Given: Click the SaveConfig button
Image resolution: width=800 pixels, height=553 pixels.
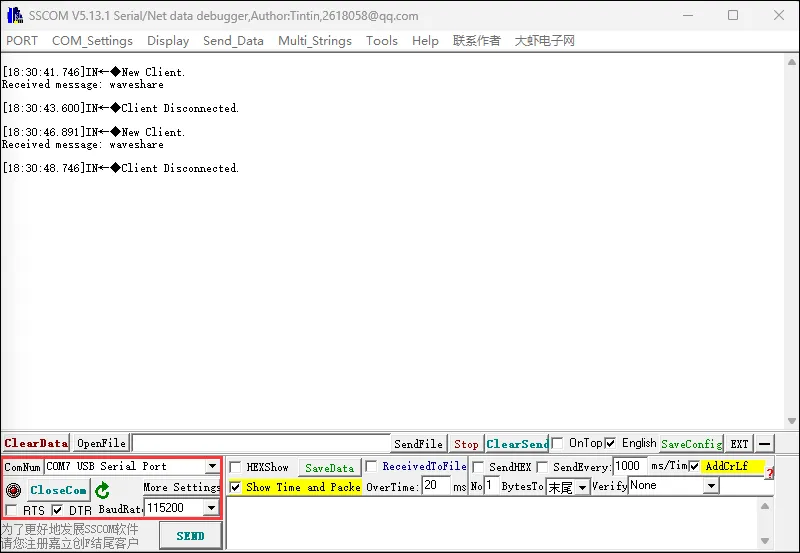Looking at the screenshot, I should tap(690, 443).
